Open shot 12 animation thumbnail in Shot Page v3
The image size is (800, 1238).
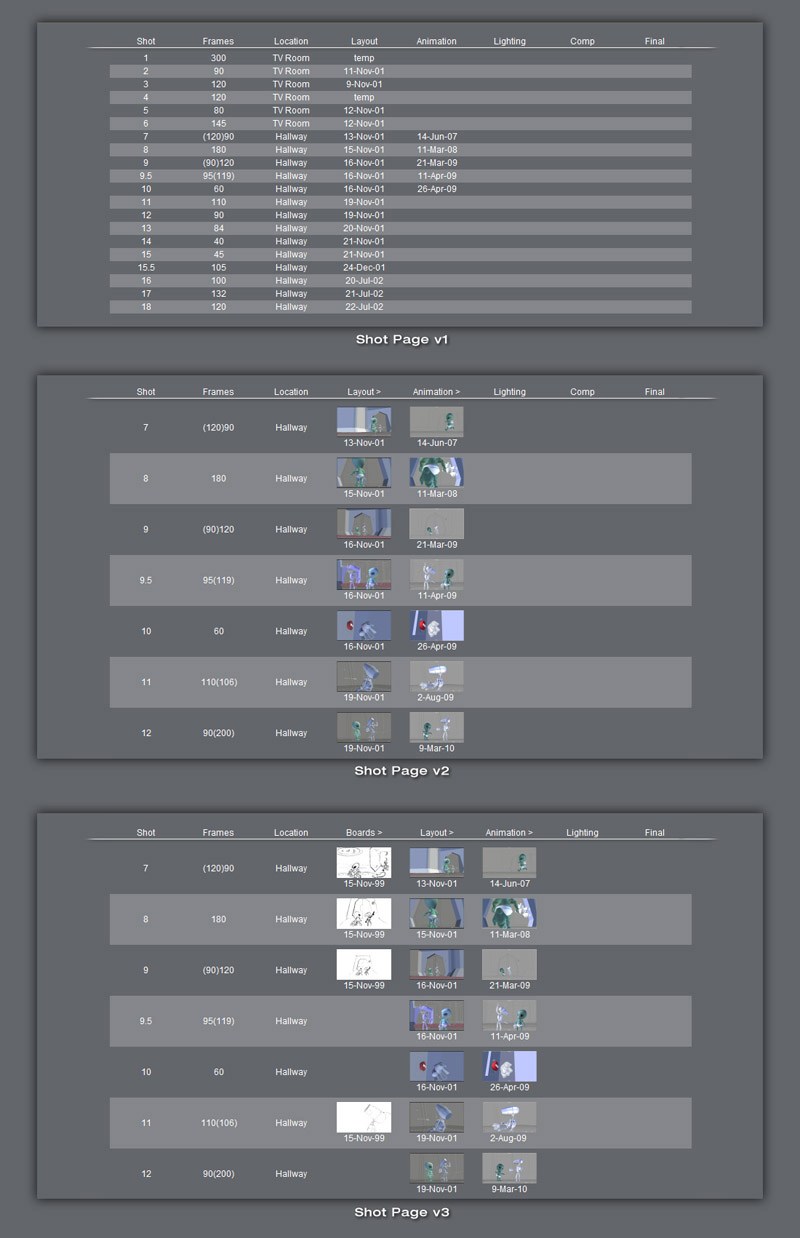point(509,1167)
